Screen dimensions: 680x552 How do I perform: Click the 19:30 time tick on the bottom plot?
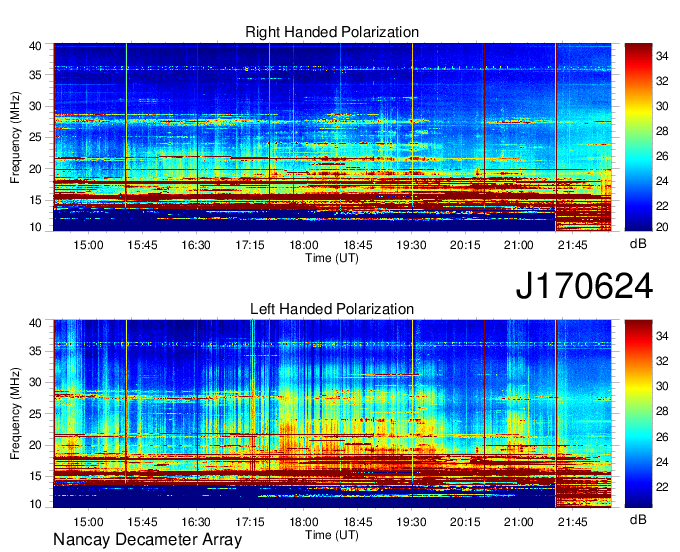411,522
